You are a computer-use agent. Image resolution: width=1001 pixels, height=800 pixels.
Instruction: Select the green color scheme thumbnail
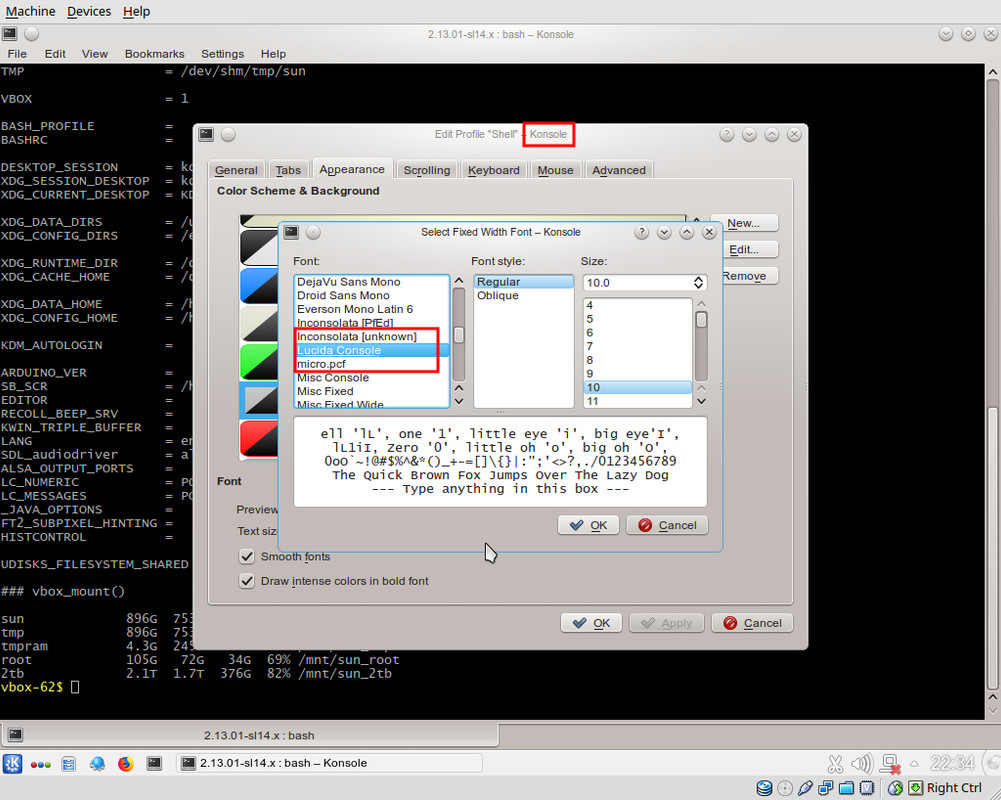click(x=260, y=362)
